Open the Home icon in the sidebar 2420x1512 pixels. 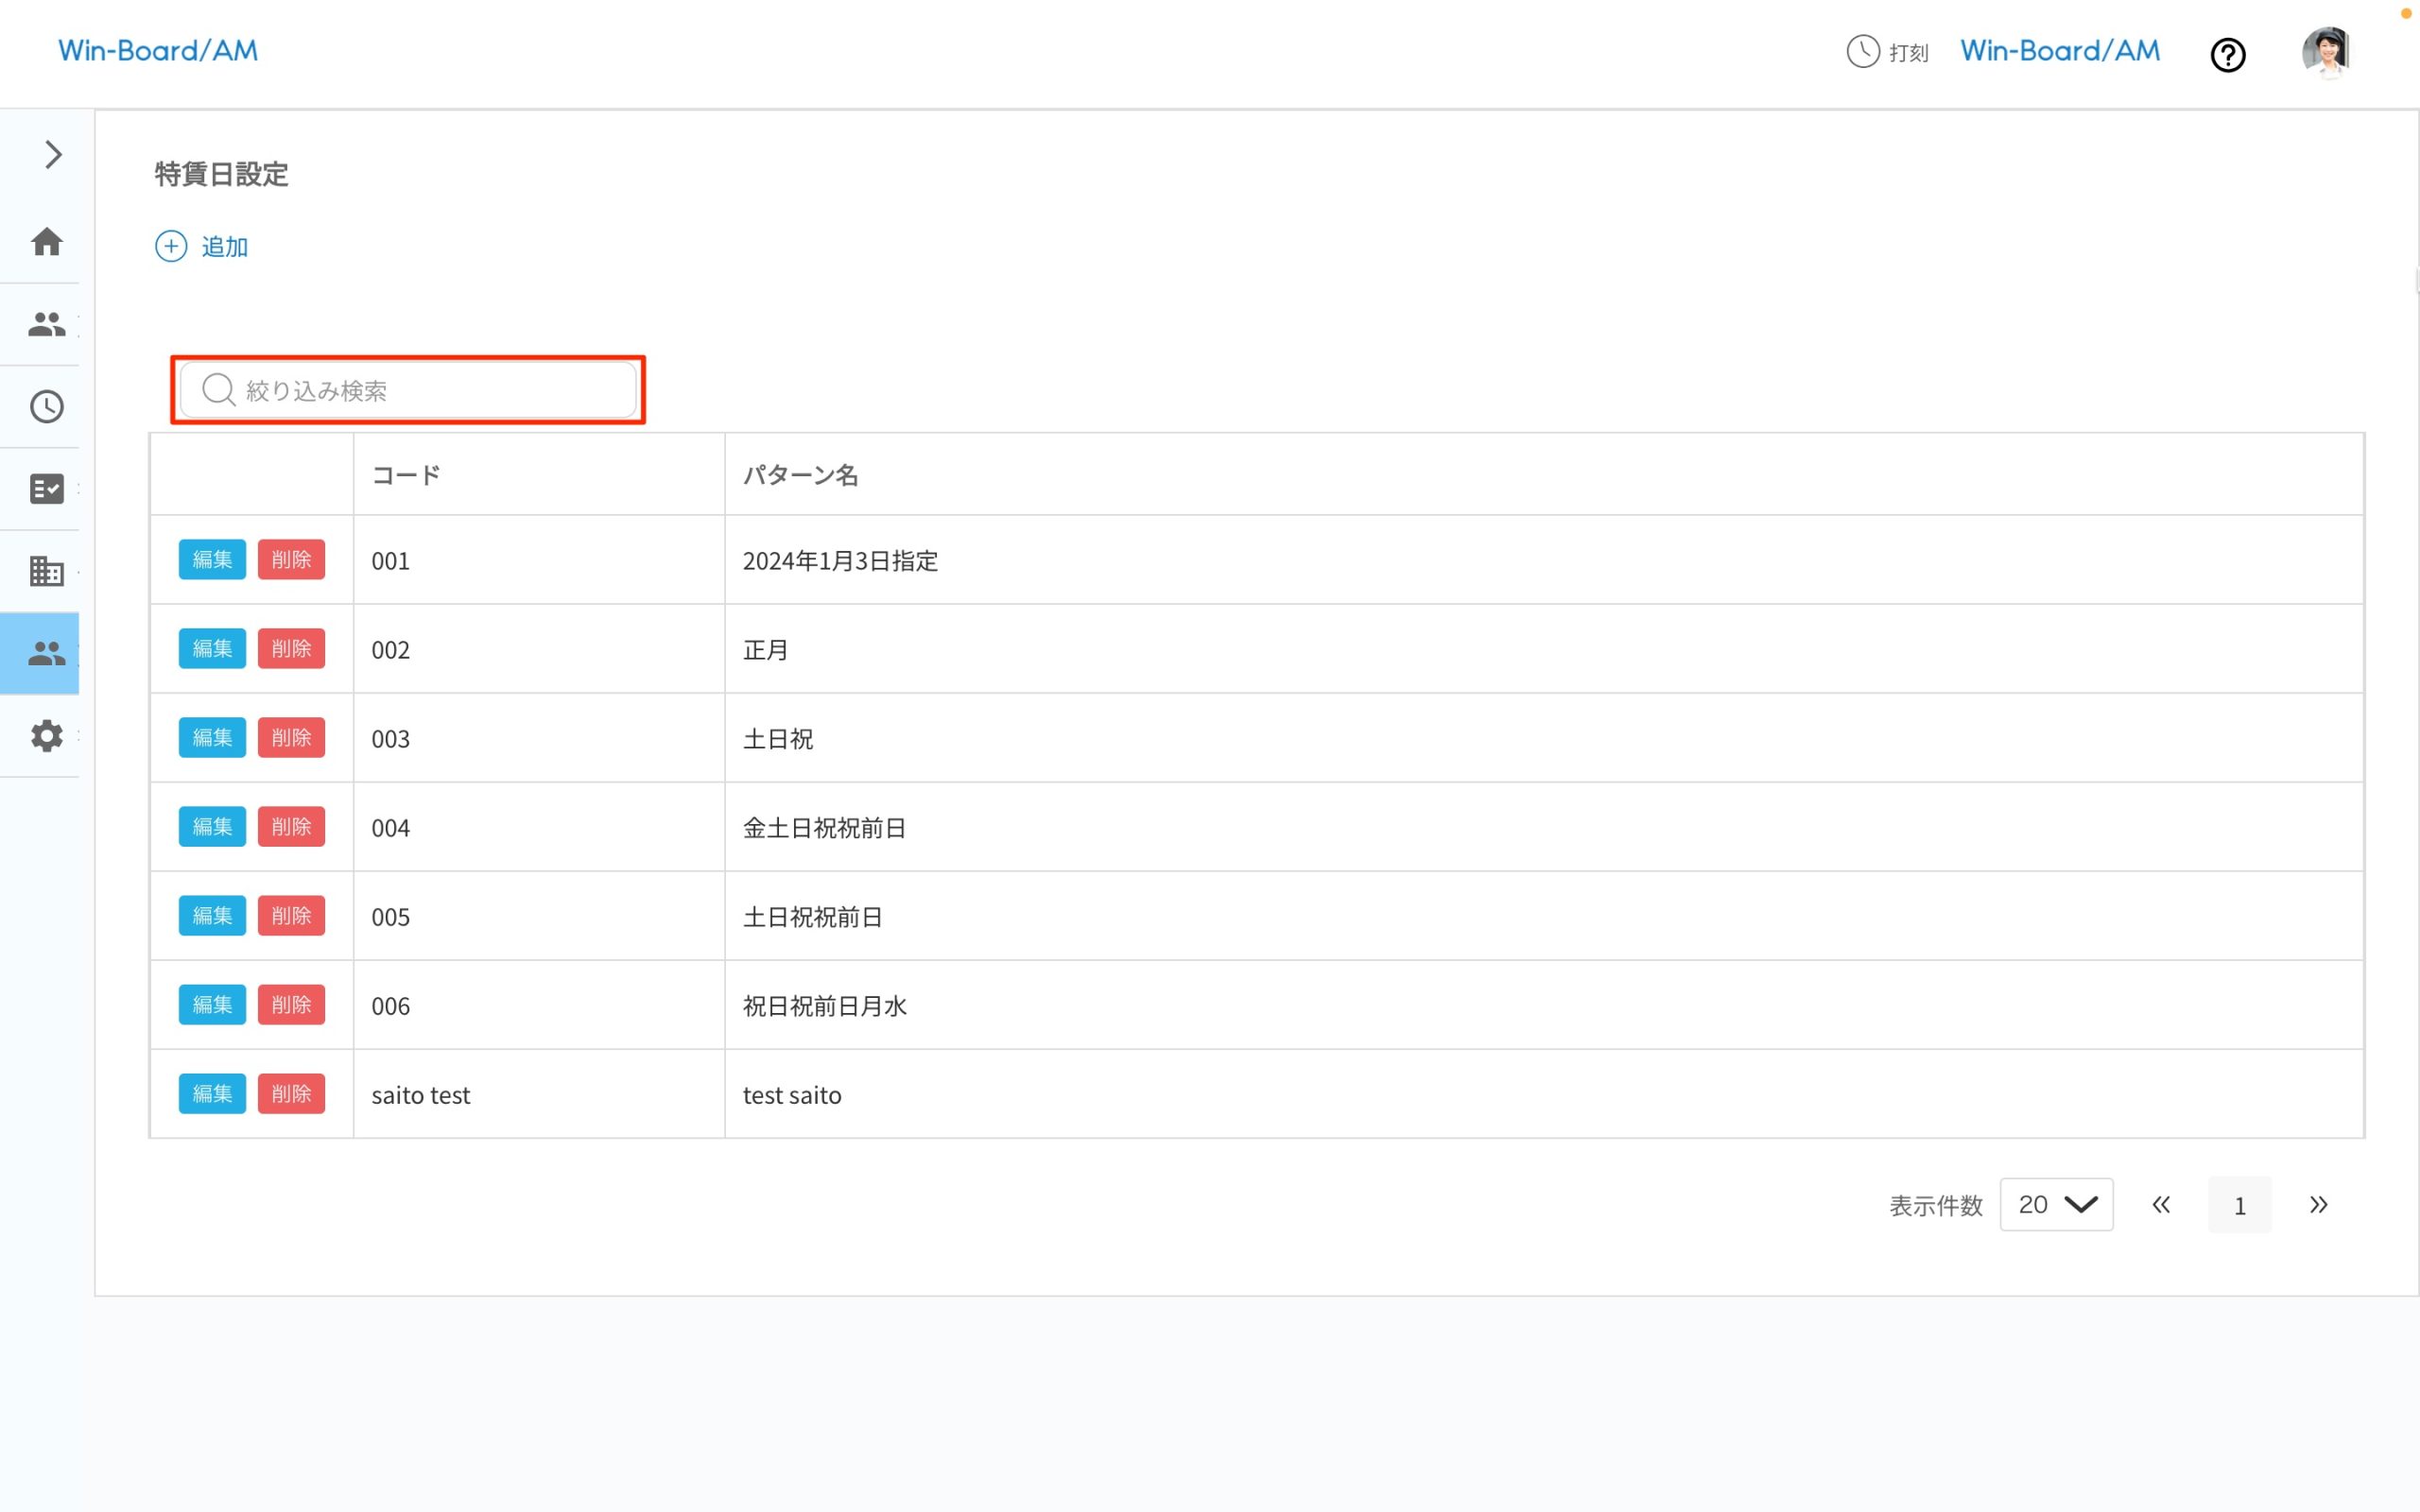click(46, 242)
